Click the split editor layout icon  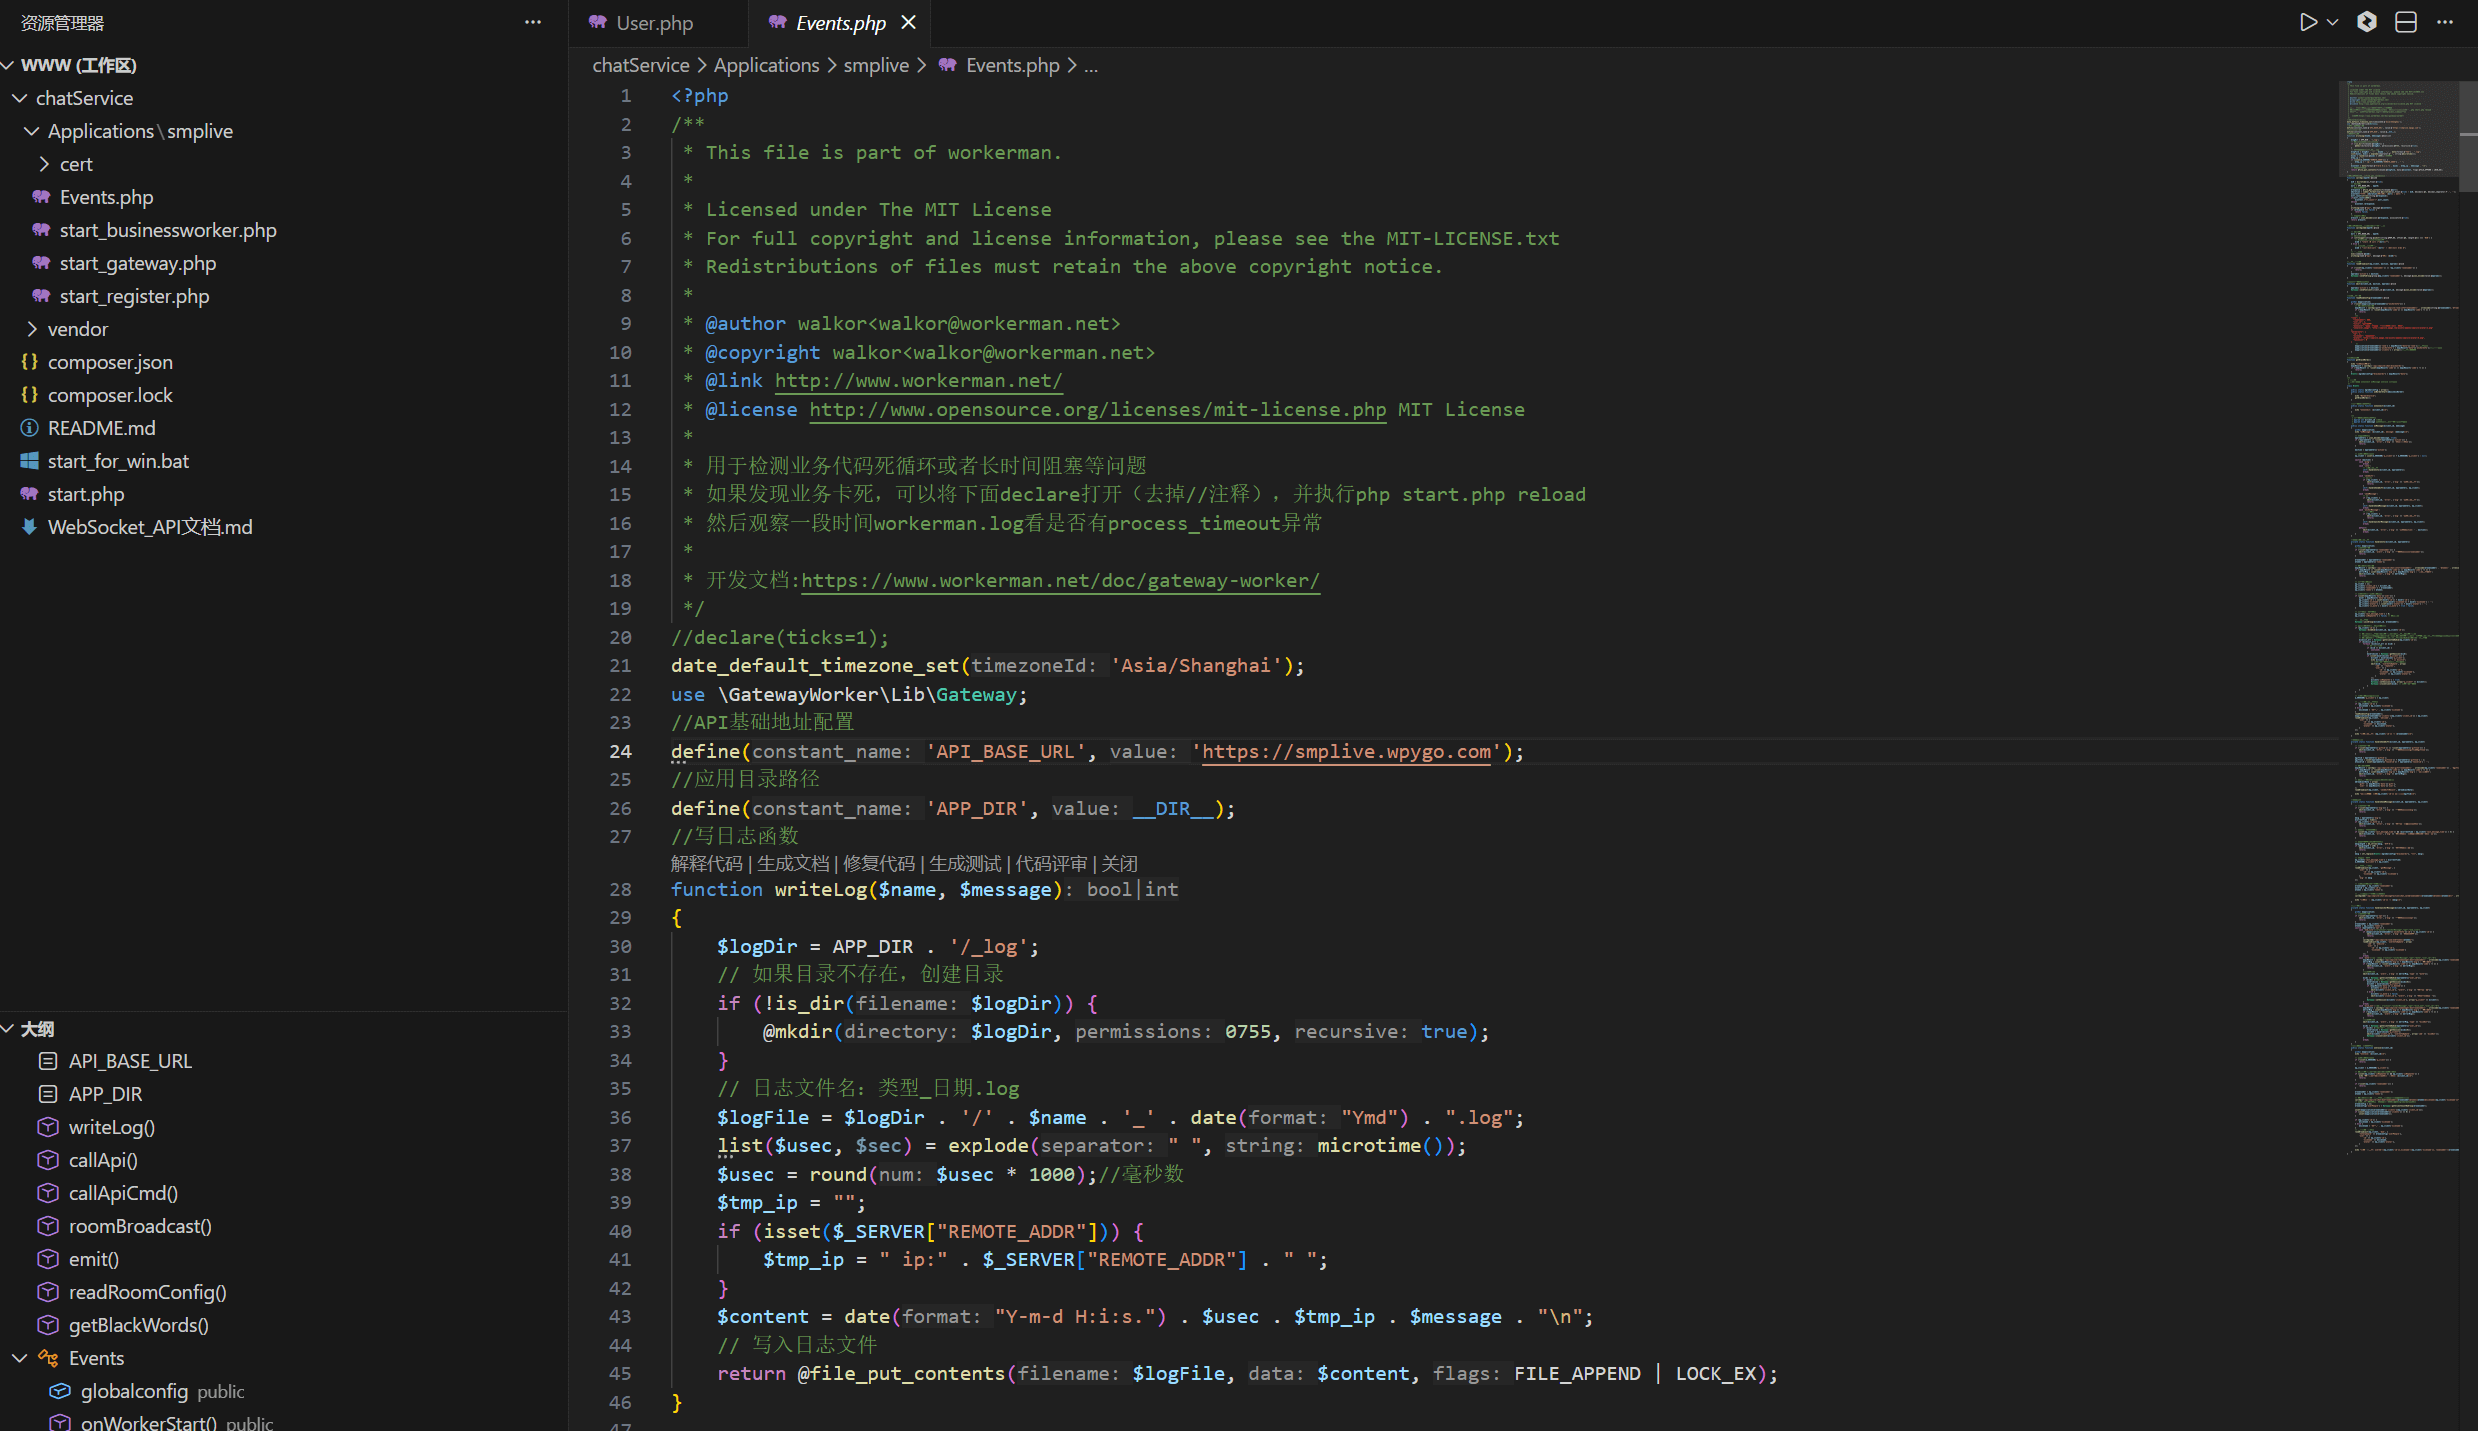coord(2406,22)
